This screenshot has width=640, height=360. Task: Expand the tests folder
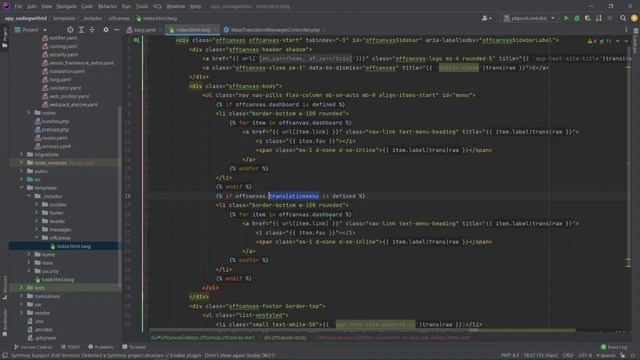(x=21, y=288)
